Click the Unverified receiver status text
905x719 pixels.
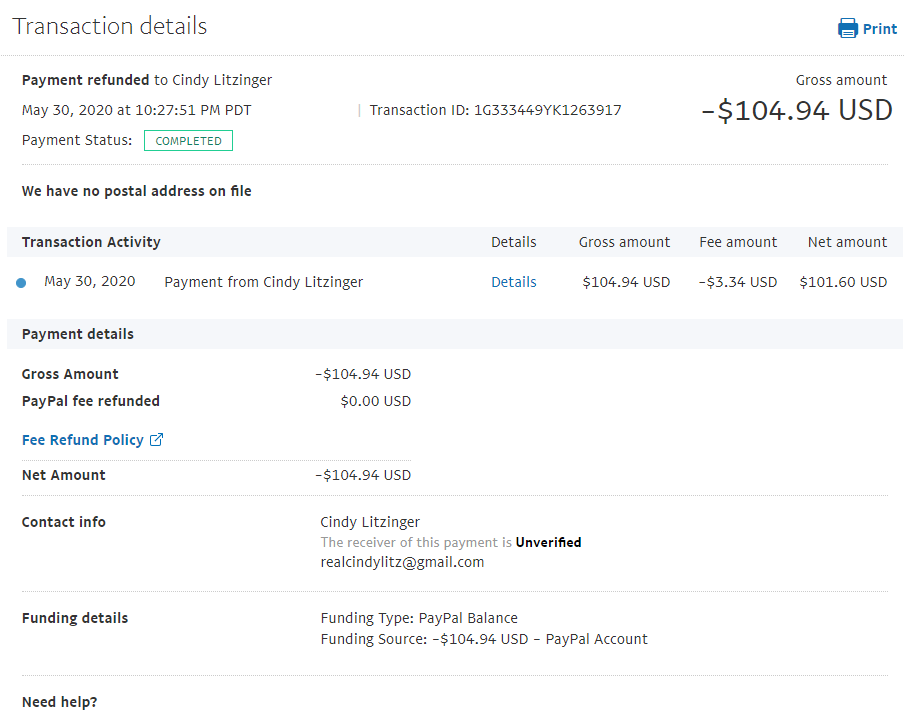pyautogui.click(x=548, y=542)
